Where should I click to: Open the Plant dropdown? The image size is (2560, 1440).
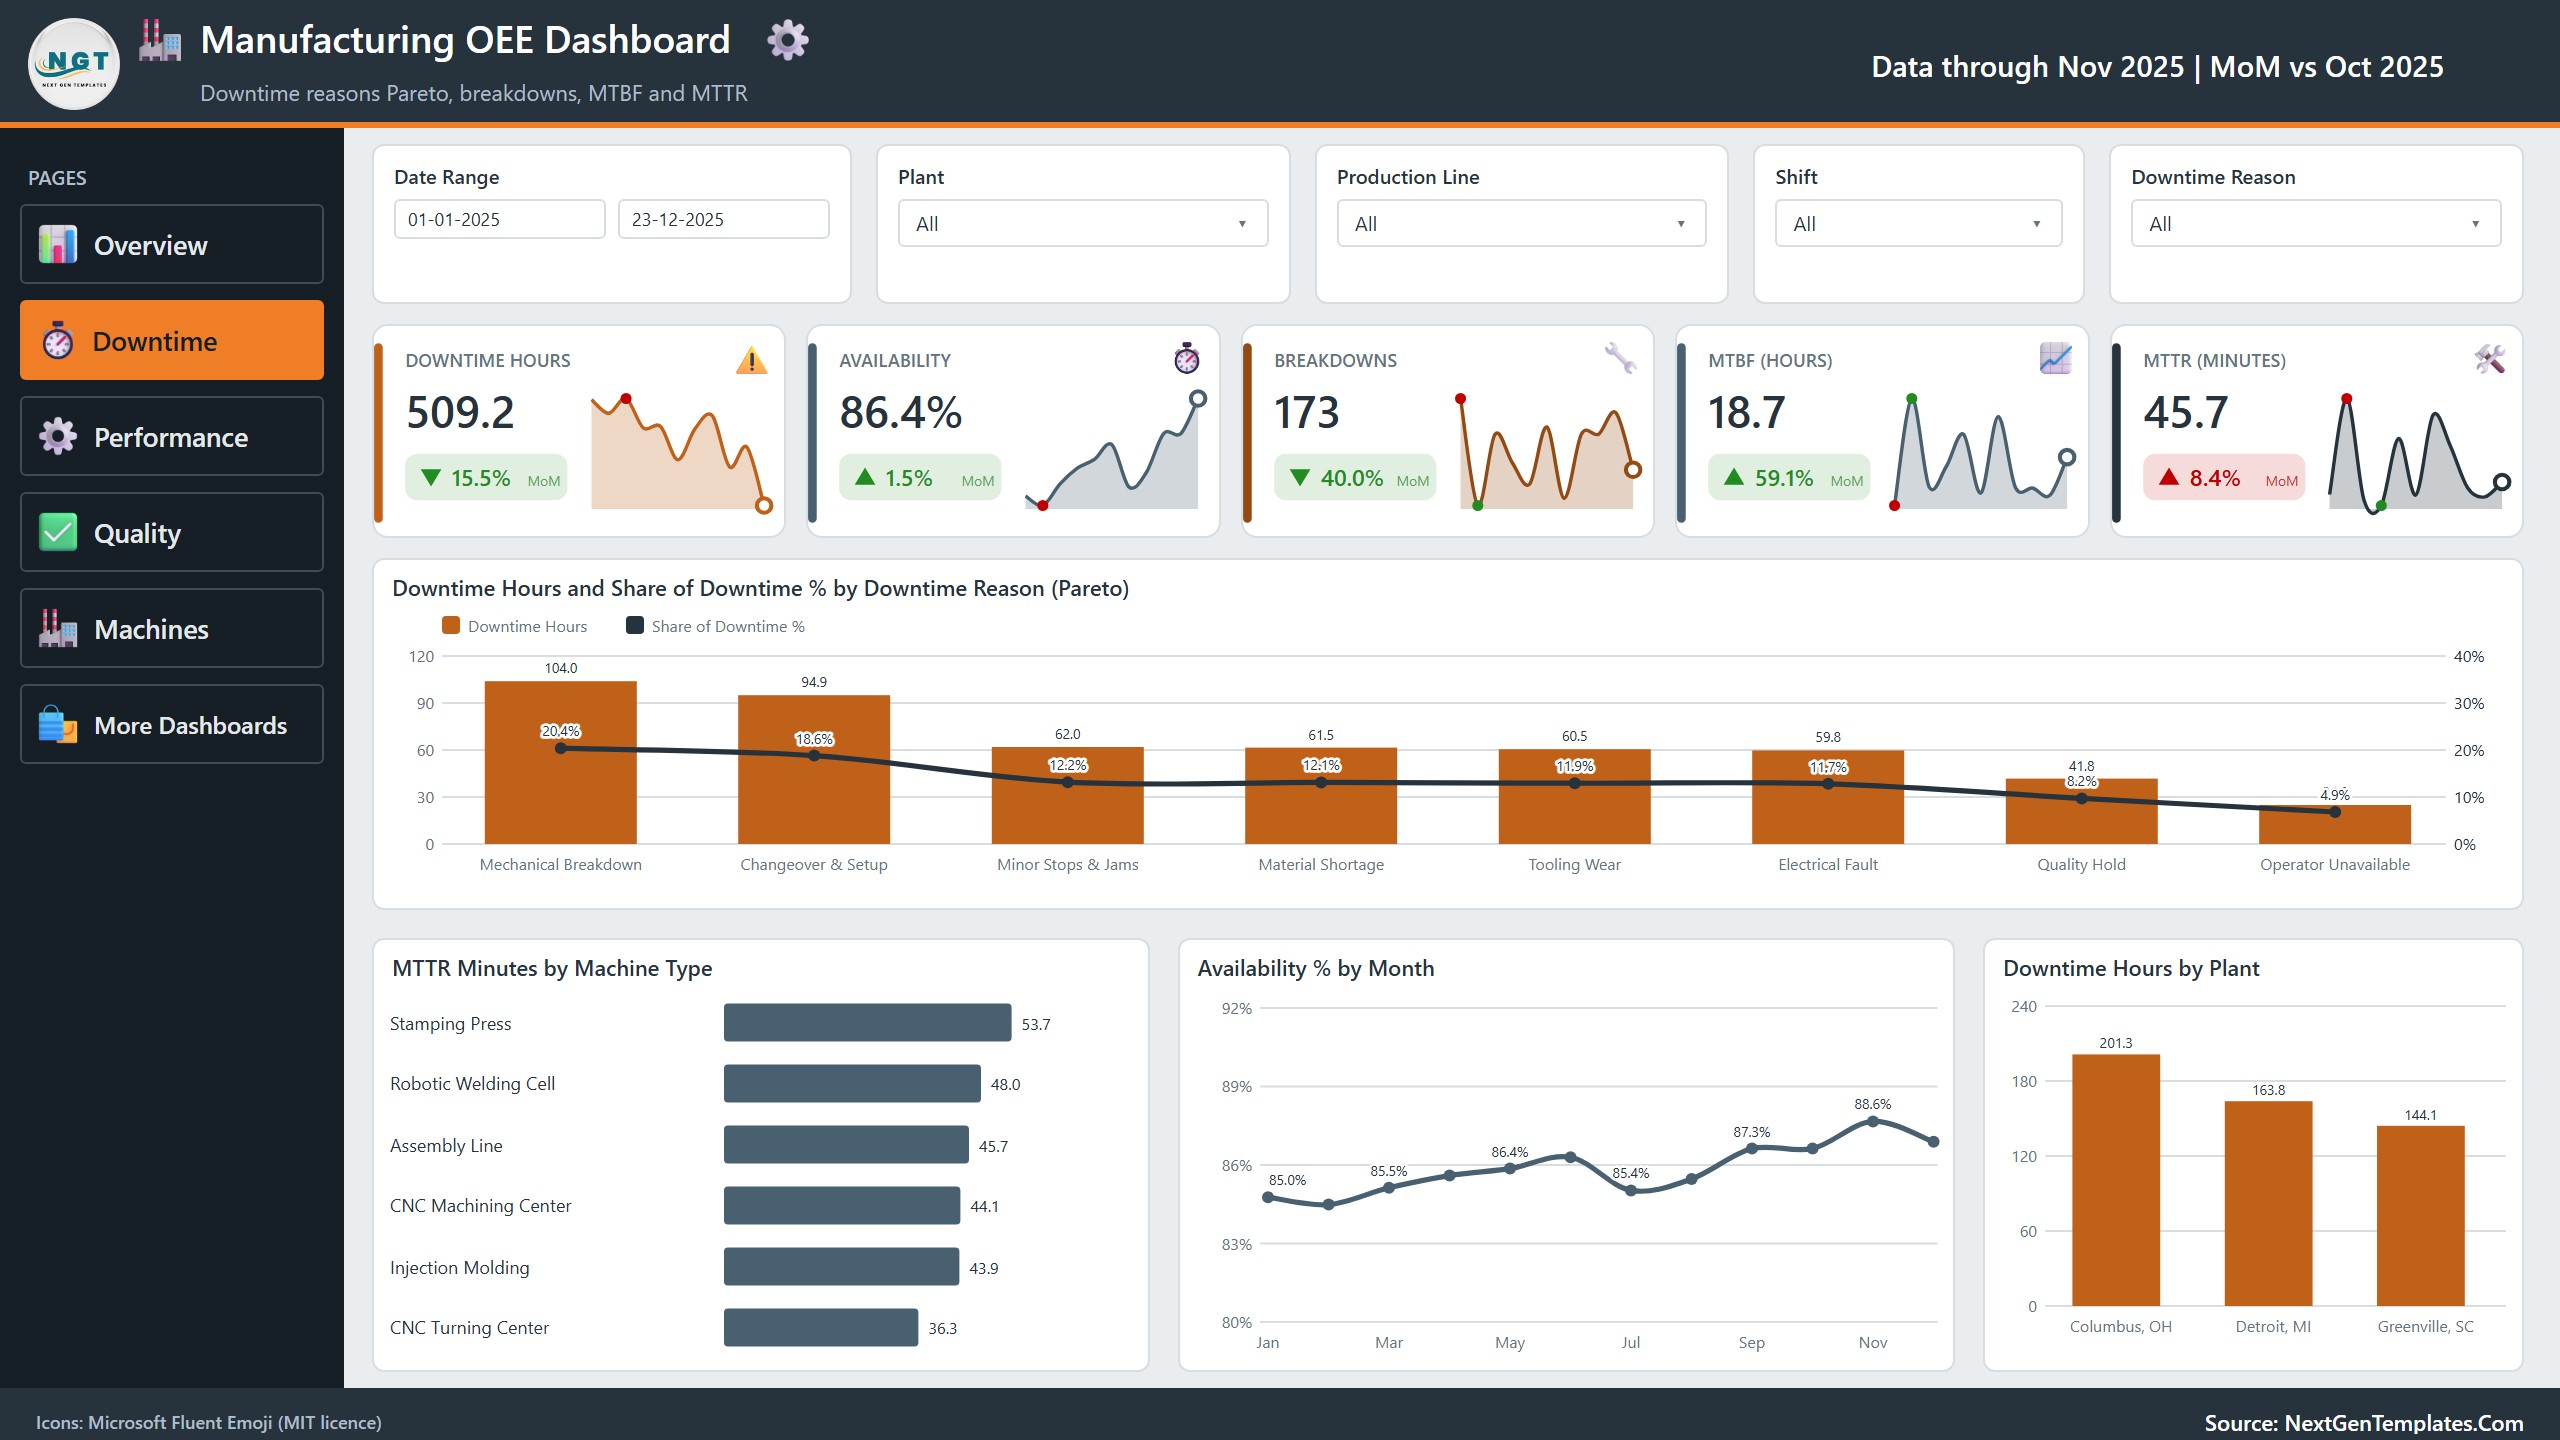click(1083, 224)
